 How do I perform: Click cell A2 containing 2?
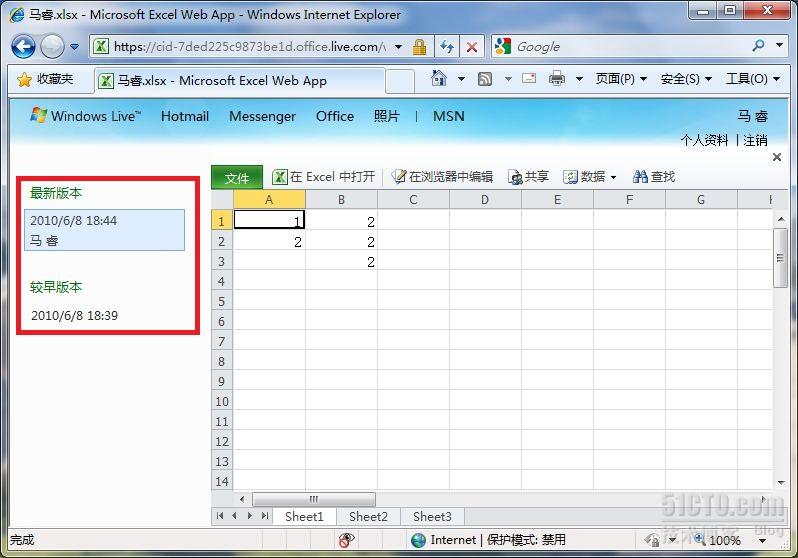(x=269, y=241)
